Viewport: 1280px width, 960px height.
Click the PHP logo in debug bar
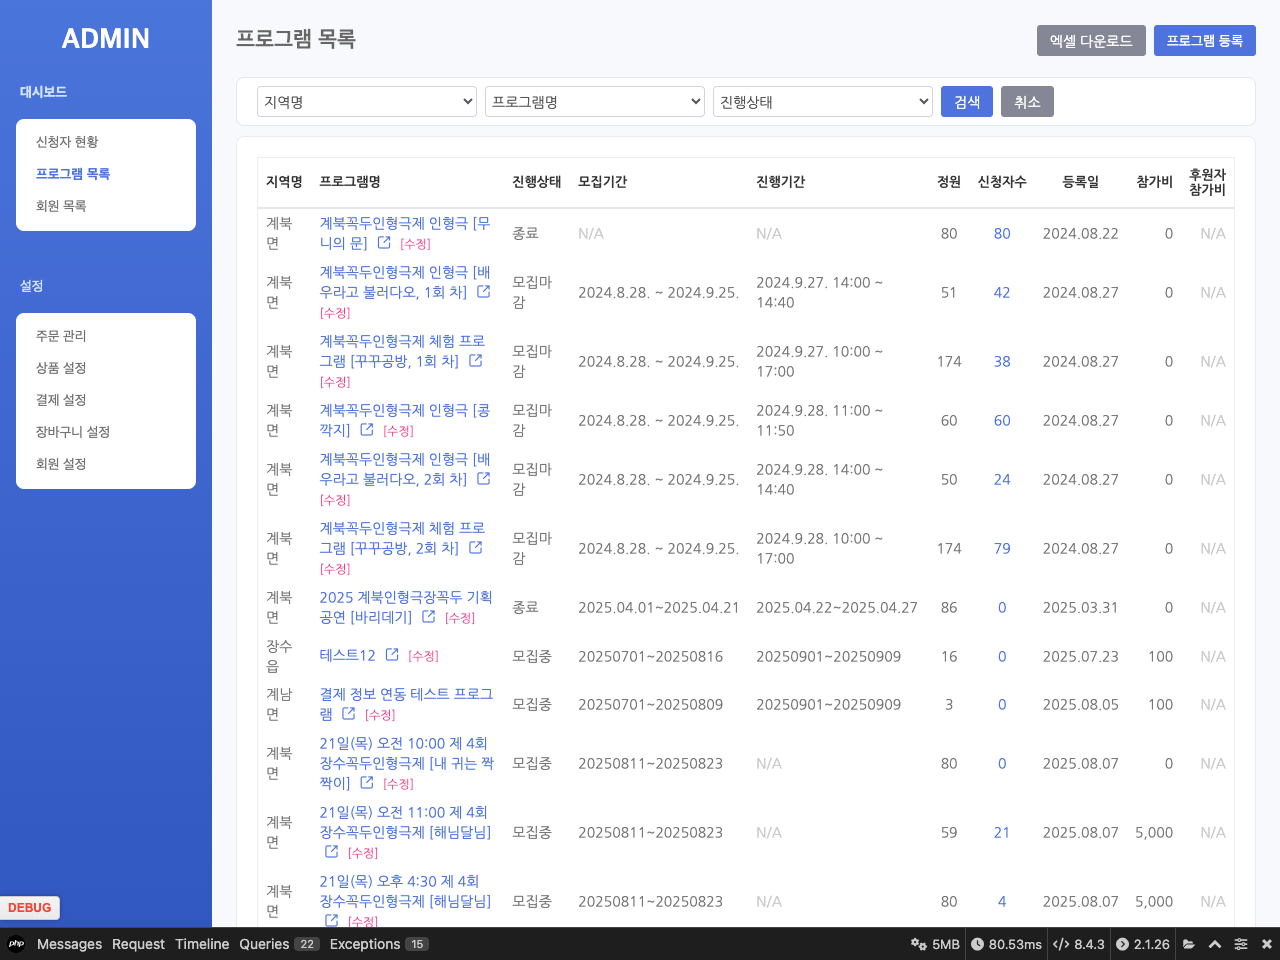pos(16,944)
